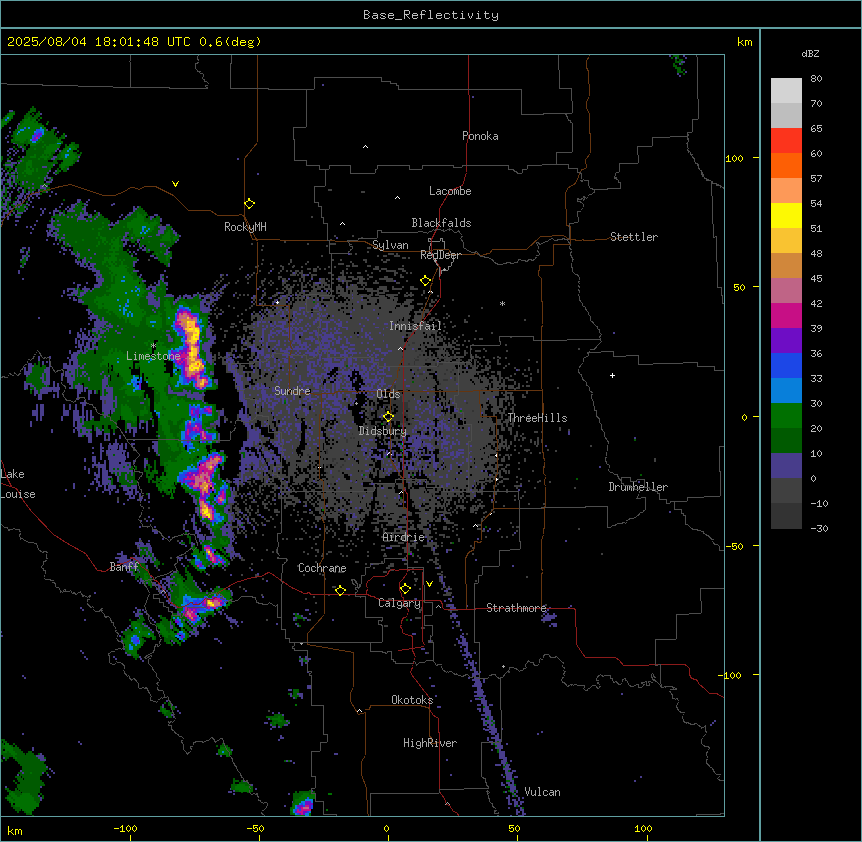Viewport: 862px width, 842px height.
Task: Click the Stettler town label
Action: coord(634,237)
